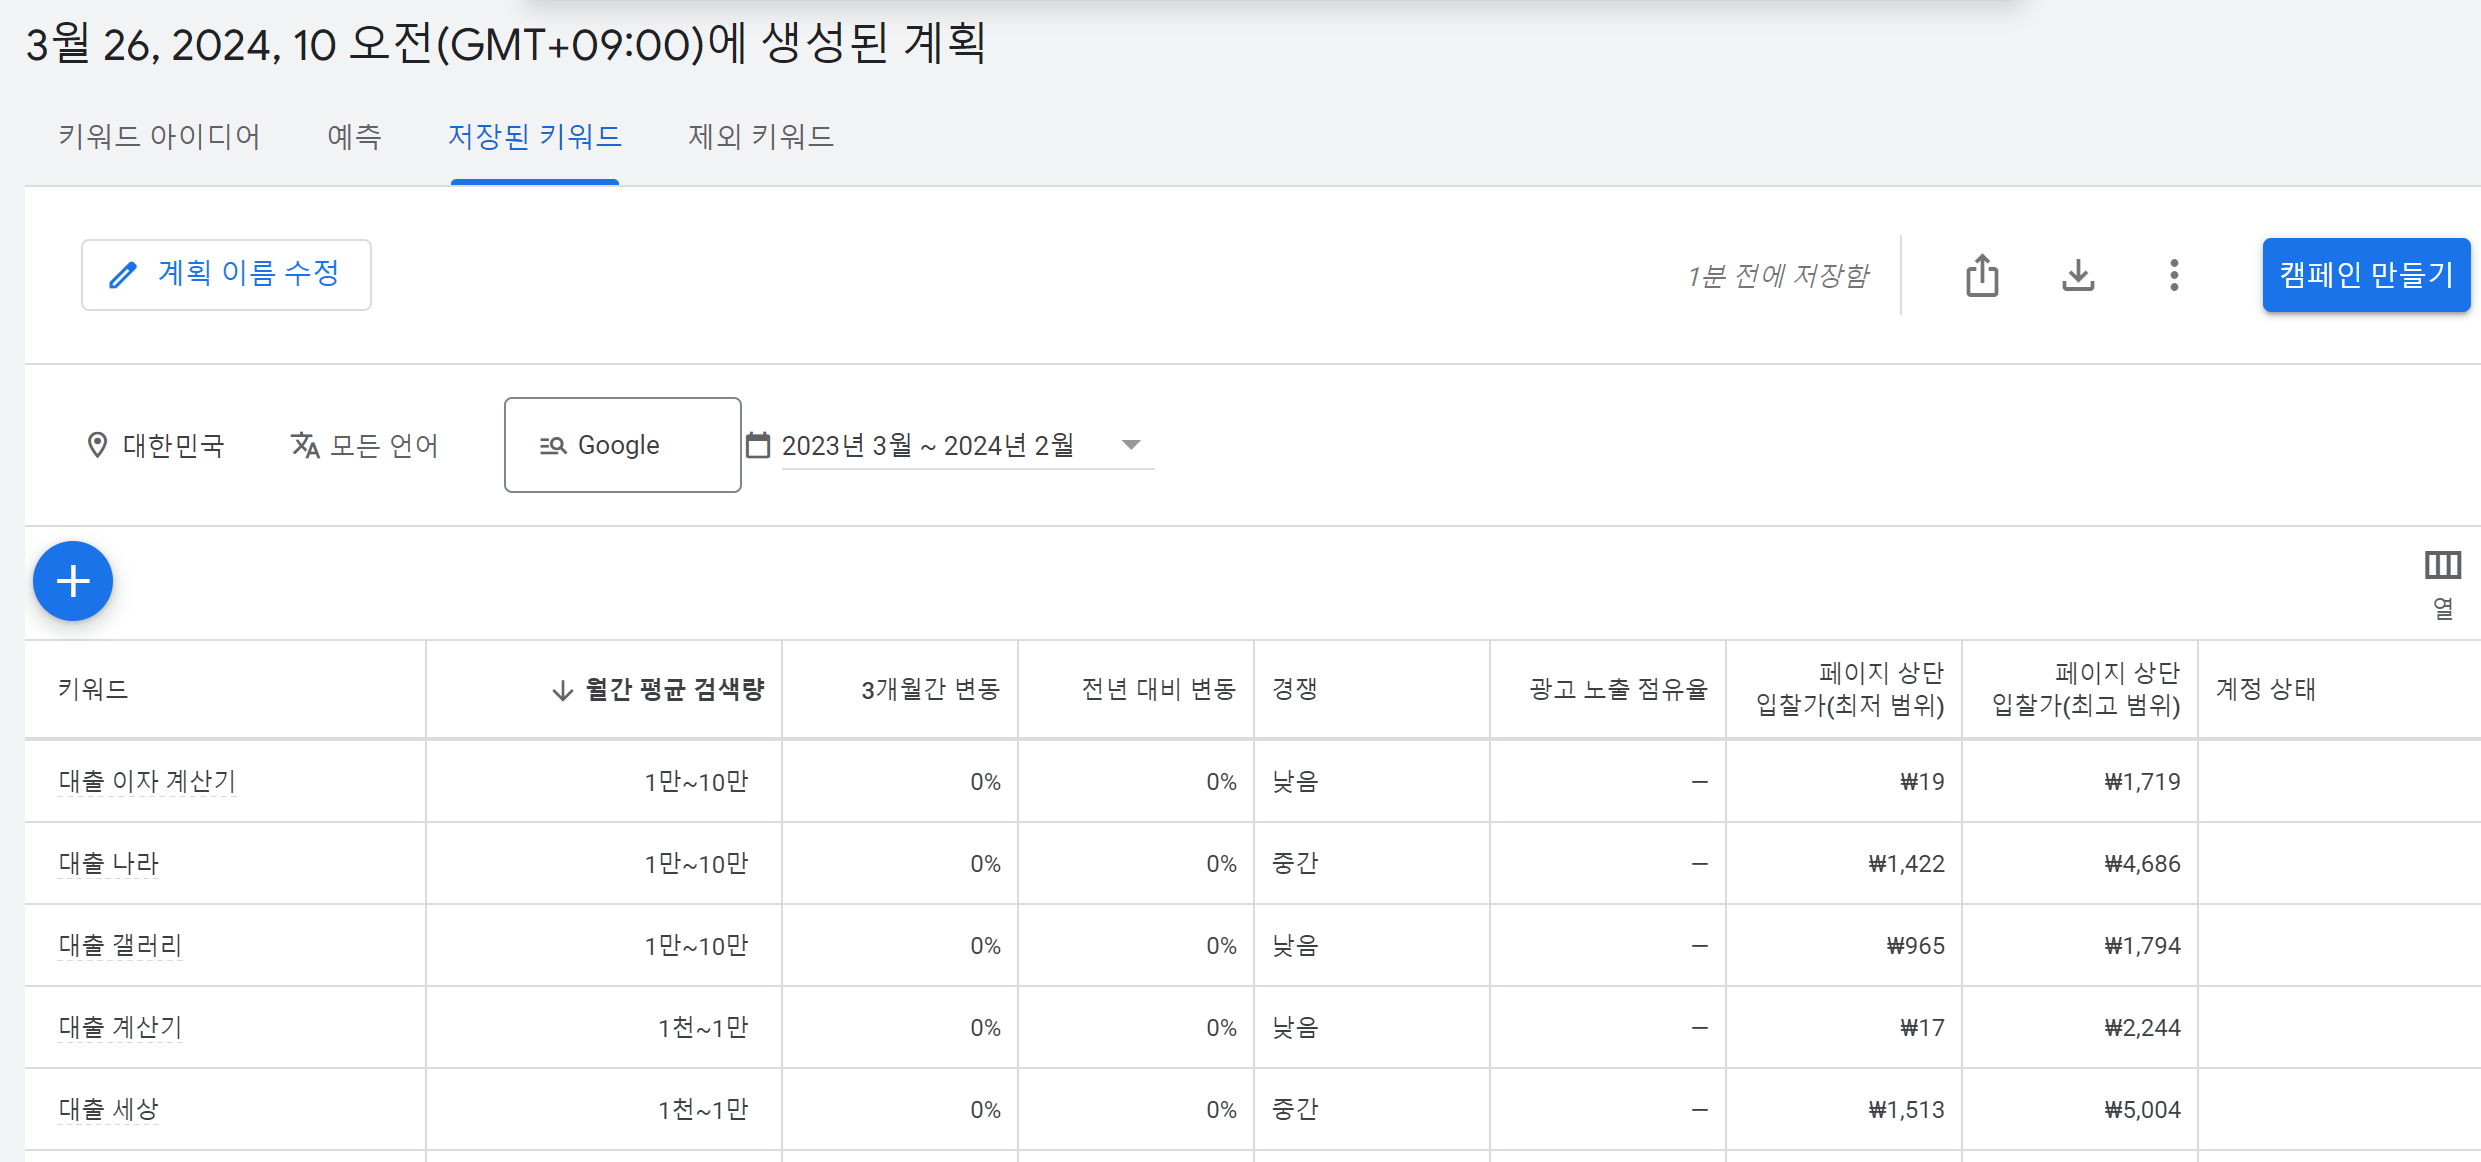2481x1162 pixels.
Task: Click the 계획 이름 수정 button
Action: (x=226, y=274)
